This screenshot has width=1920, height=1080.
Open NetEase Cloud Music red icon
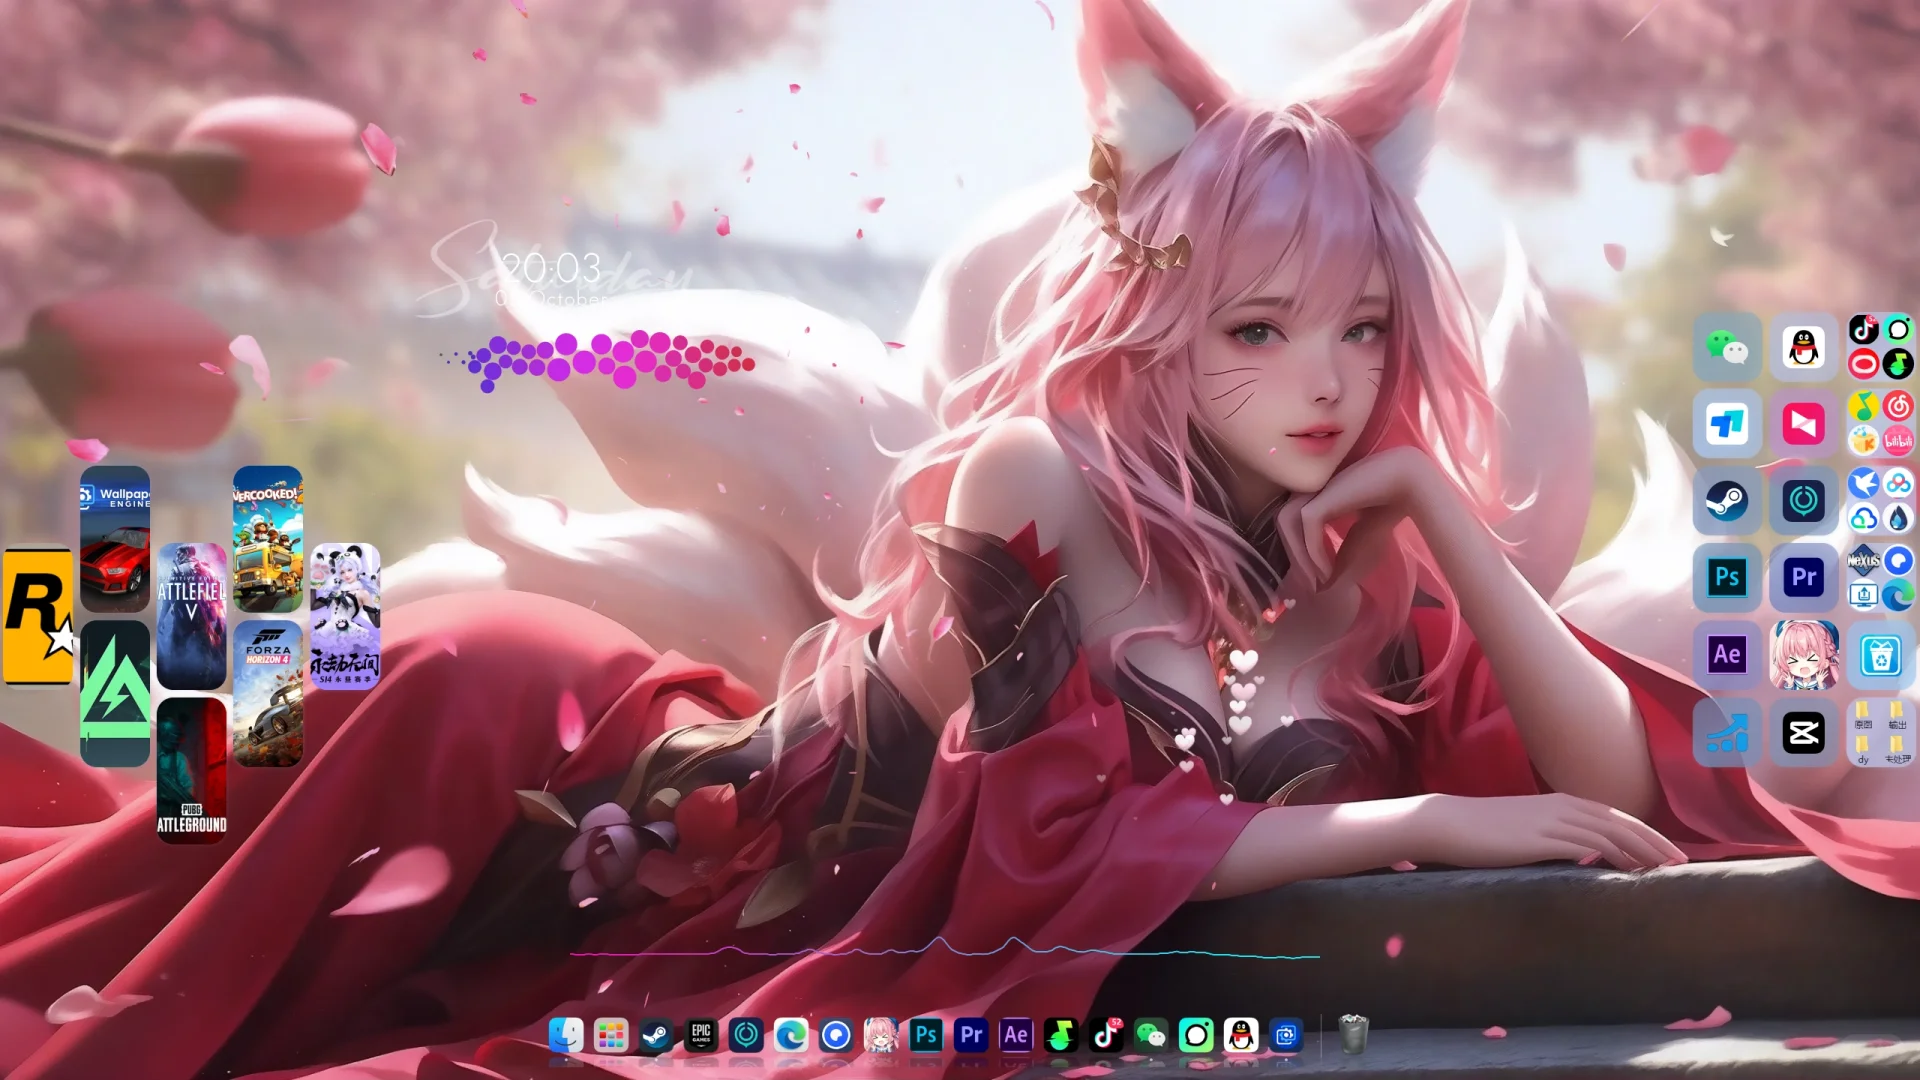click(1898, 406)
